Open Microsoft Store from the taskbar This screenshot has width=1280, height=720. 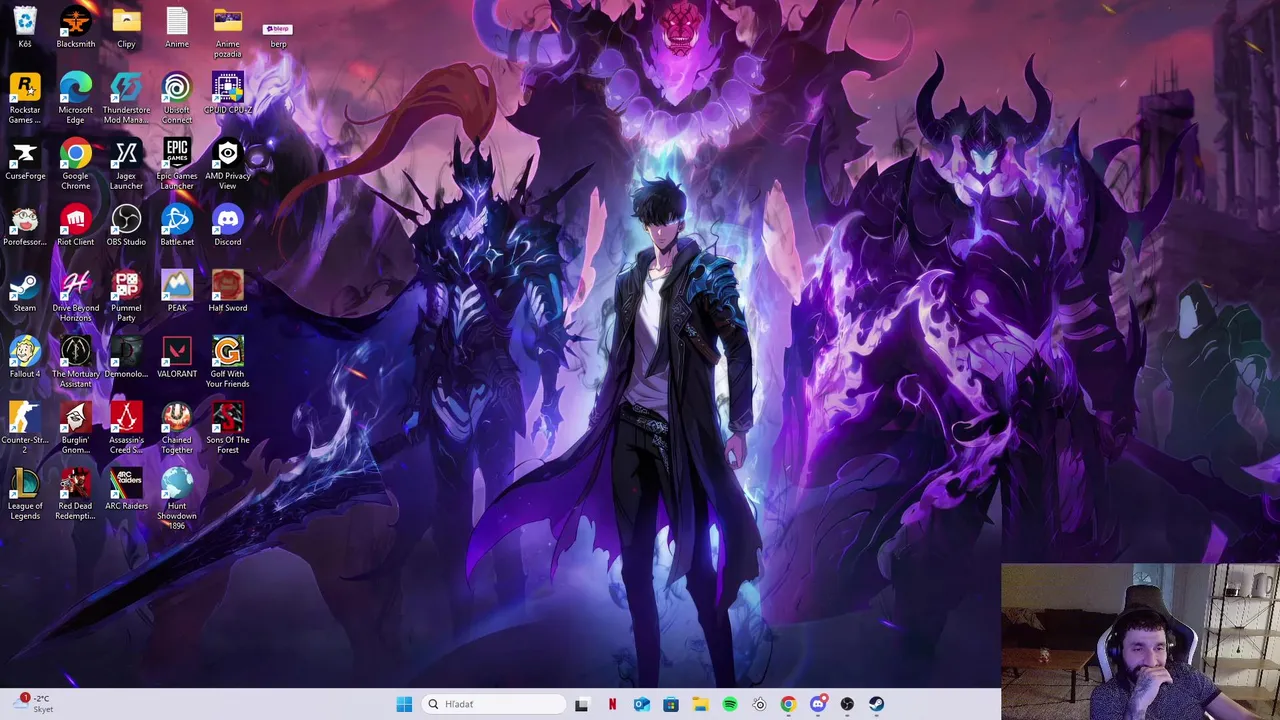[671, 704]
